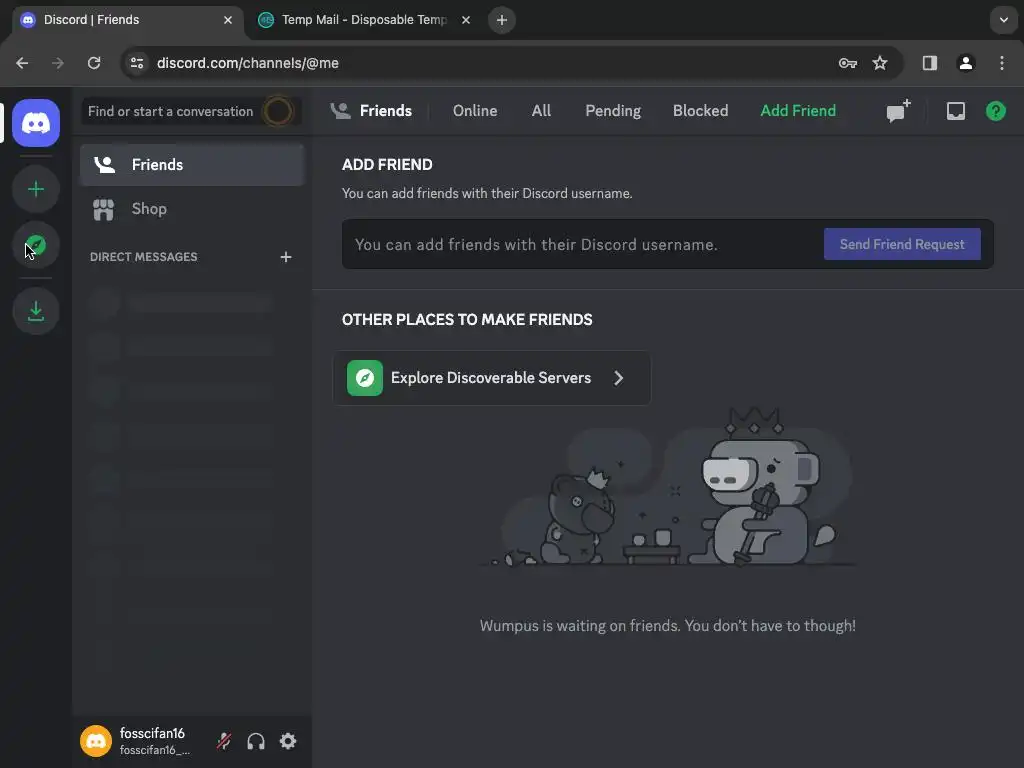Bookmark this page with star icon
Image resolution: width=1024 pixels, height=768 pixels.
click(880, 63)
